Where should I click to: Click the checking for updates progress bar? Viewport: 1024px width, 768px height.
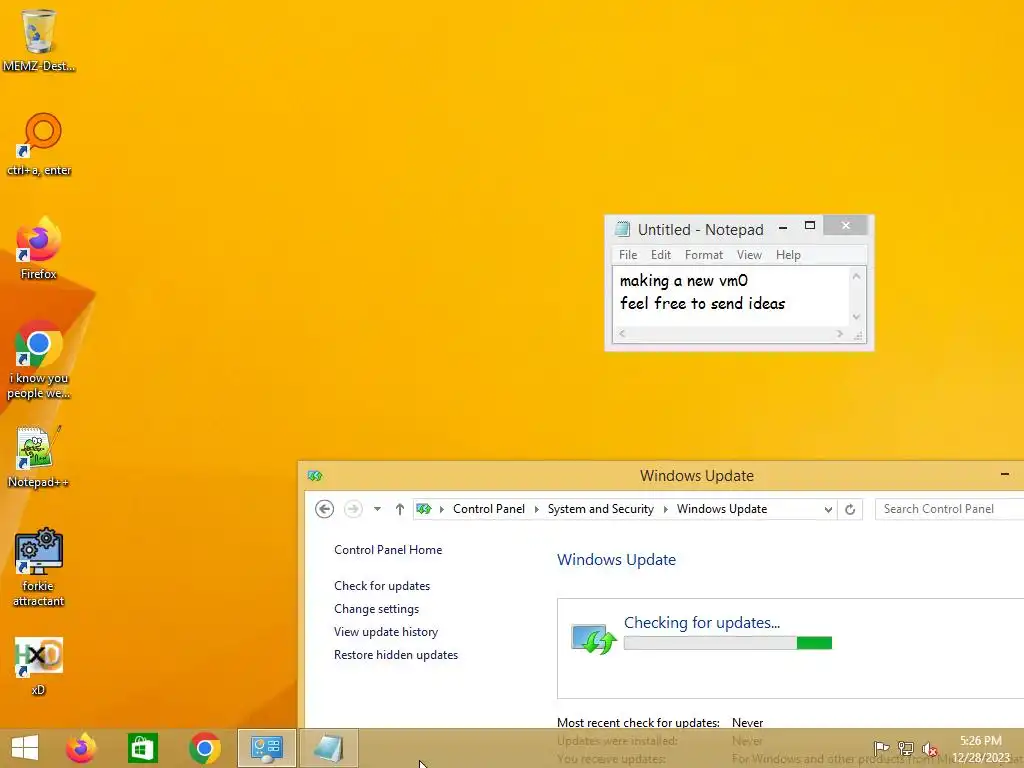(x=728, y=643)
